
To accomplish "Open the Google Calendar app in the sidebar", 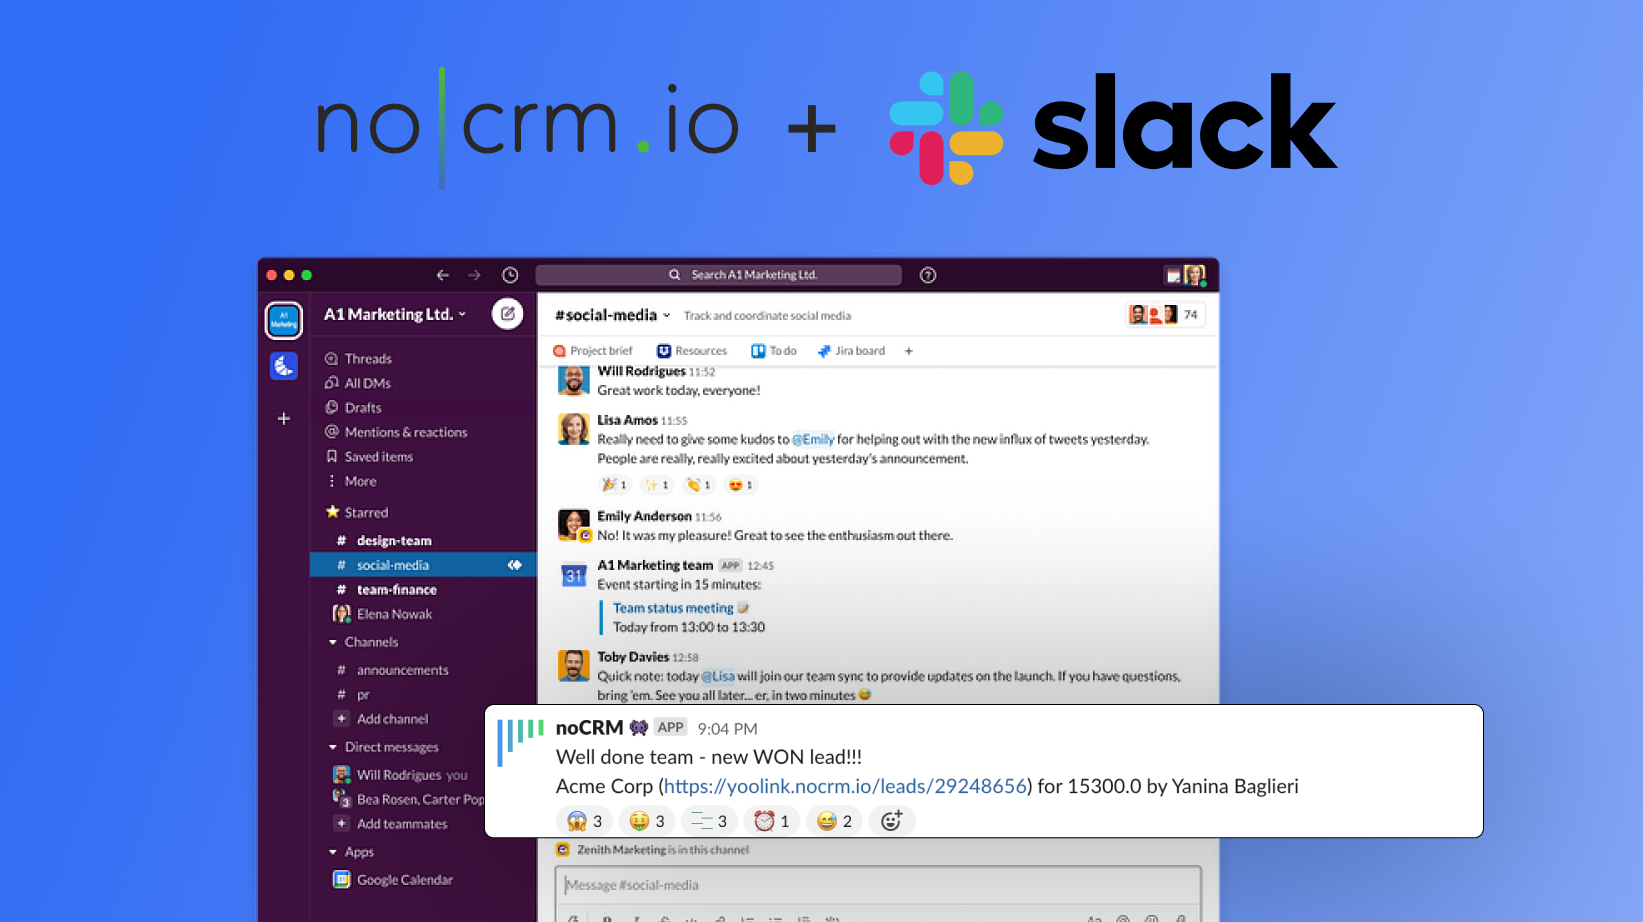I will [x=403, y=879].
